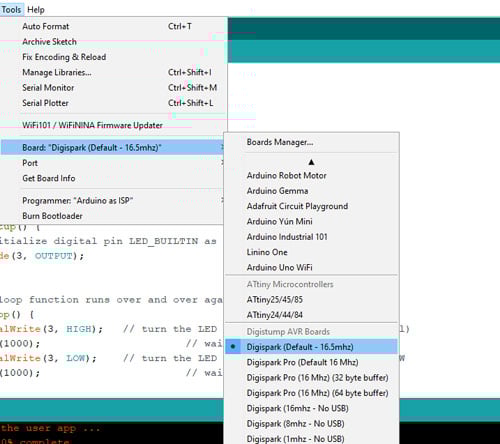Image resolution: width=500 pixels, height=444 pixels.
Task: Select Digispark Pro (Default 16 Mhz)
Action: click(x=312, y=362)
